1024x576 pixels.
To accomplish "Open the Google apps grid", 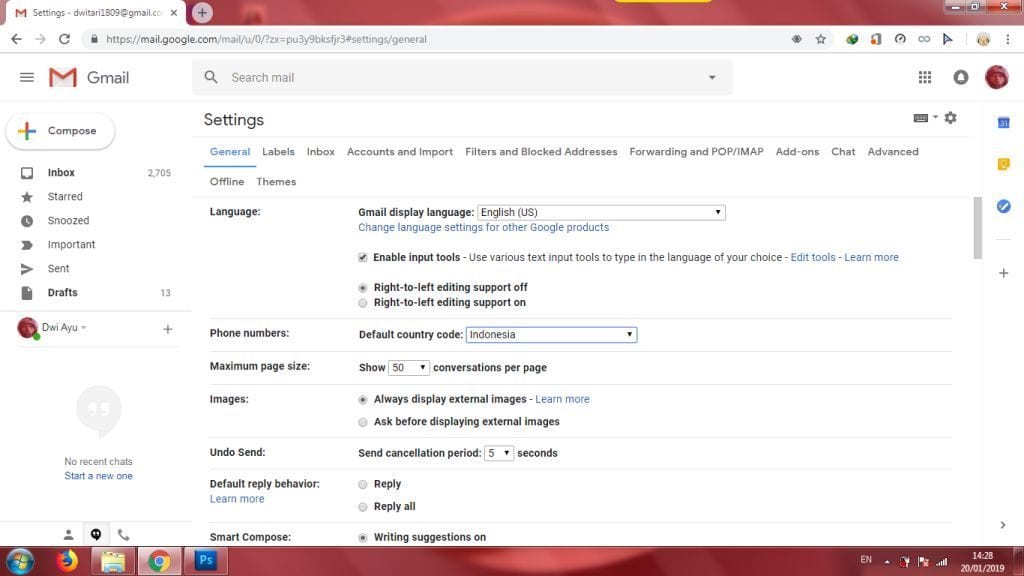I will point(925,77).
